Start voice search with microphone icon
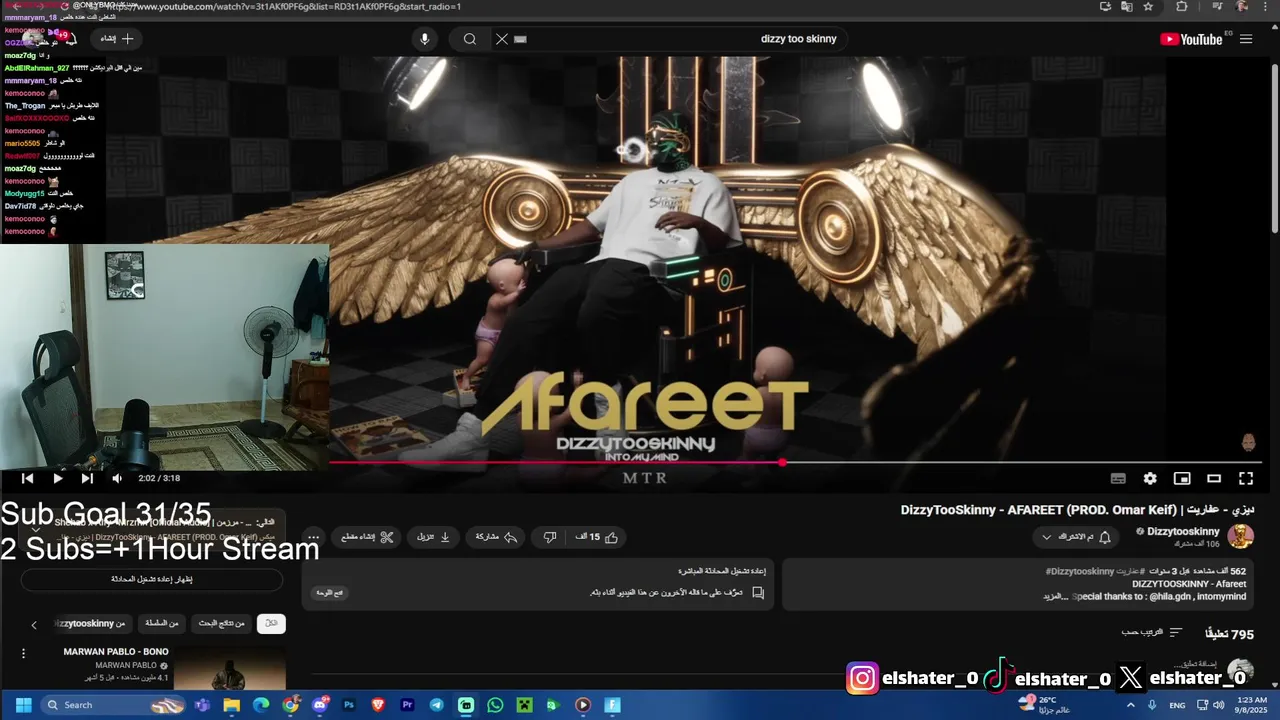This screenshot has height=720, width=1280. (425, 39)
